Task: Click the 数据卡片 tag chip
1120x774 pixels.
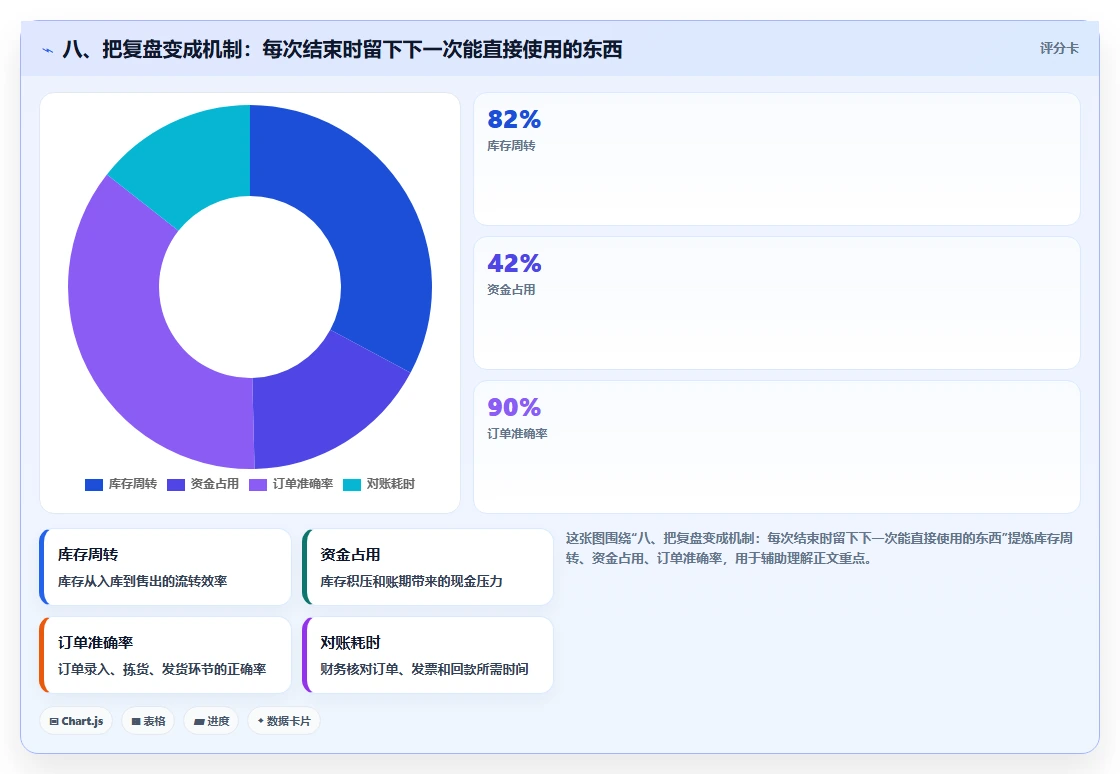Action: pyautogui.click(x=284, y=721)
